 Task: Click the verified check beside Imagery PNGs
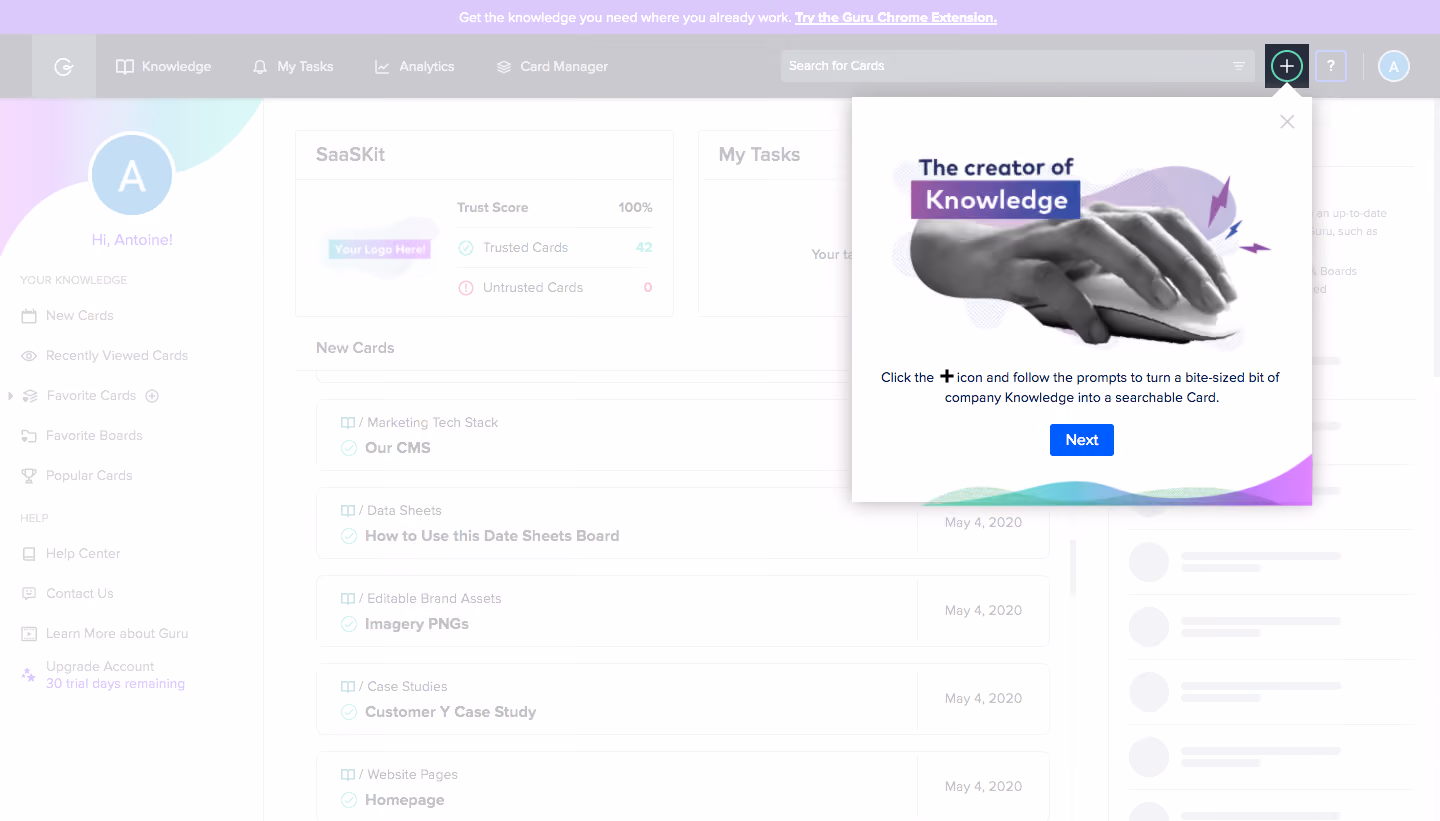click(349, 624)
